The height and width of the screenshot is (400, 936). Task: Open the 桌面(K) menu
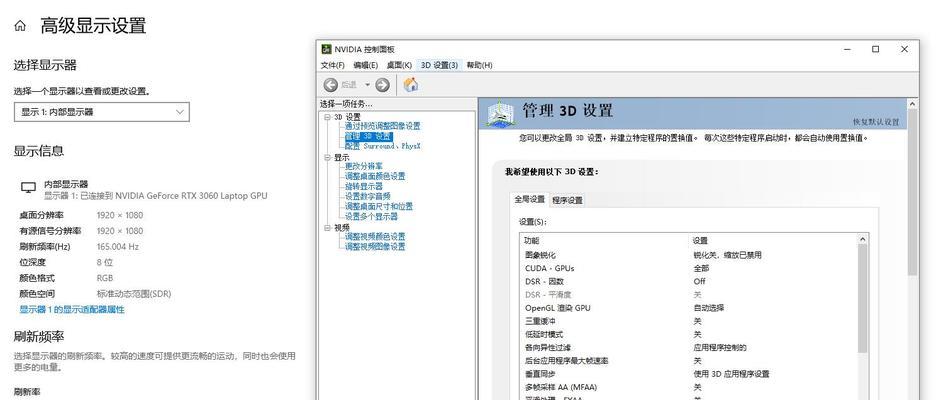click(399, 65)
